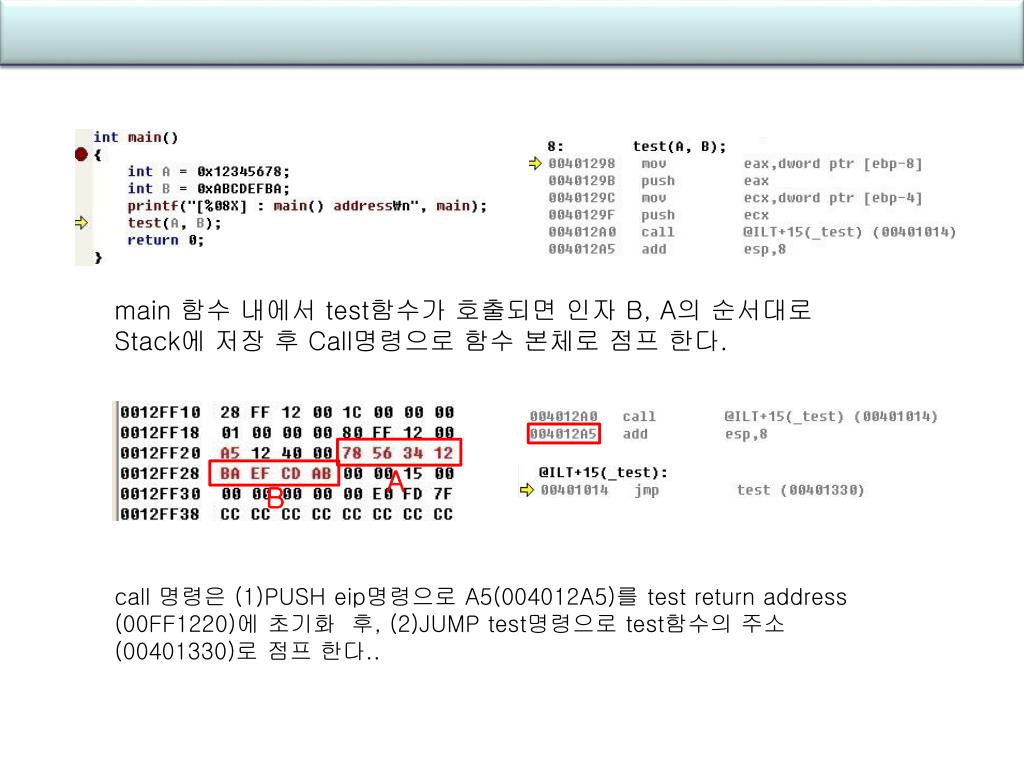Select the printf main() address line
Image resolution: width=1024 pixels, height=768 pixels.
[307, 206]
